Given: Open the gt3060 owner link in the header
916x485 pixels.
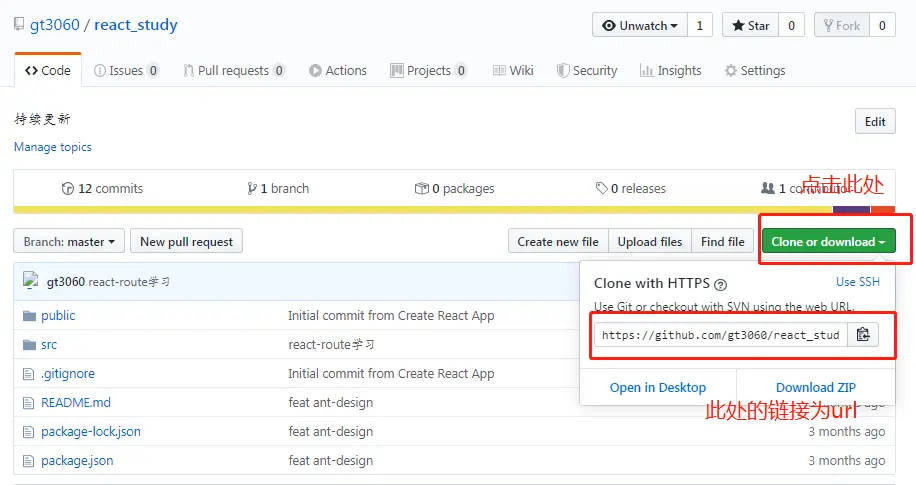Looking at the screenshot, I should click(54, 25).
